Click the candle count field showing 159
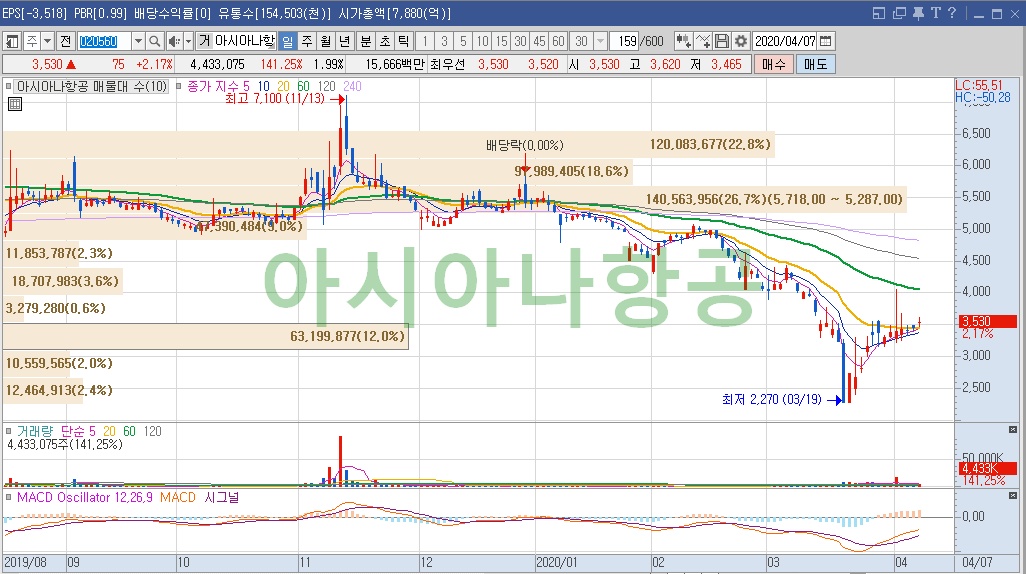 [x=625, y=41]
